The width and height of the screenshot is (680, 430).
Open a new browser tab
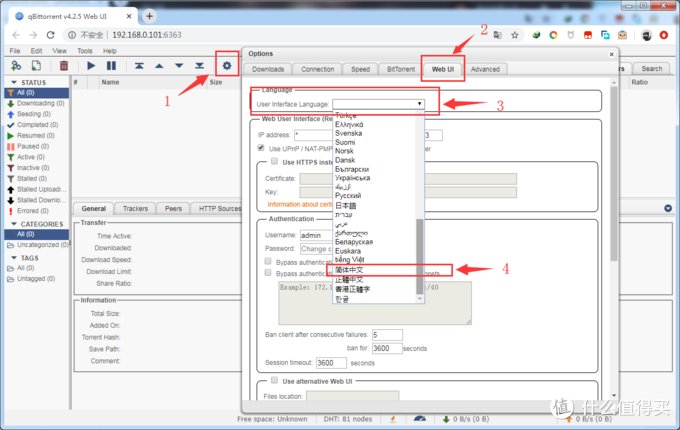[x=149, y=16]
